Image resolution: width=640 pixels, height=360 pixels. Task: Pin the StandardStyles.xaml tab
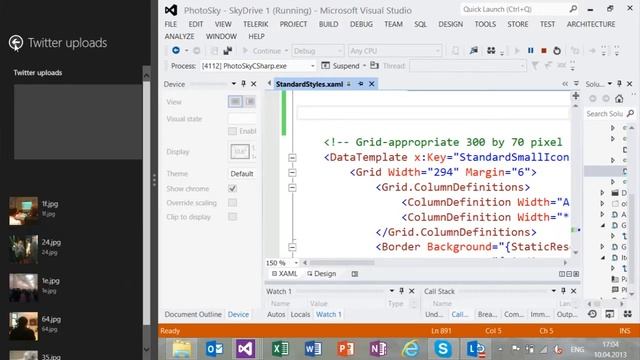click(x=360, y=84)
